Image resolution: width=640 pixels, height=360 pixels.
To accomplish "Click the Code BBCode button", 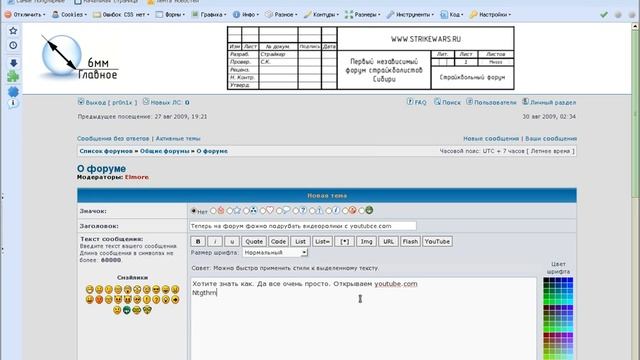I will pos(278,242).
